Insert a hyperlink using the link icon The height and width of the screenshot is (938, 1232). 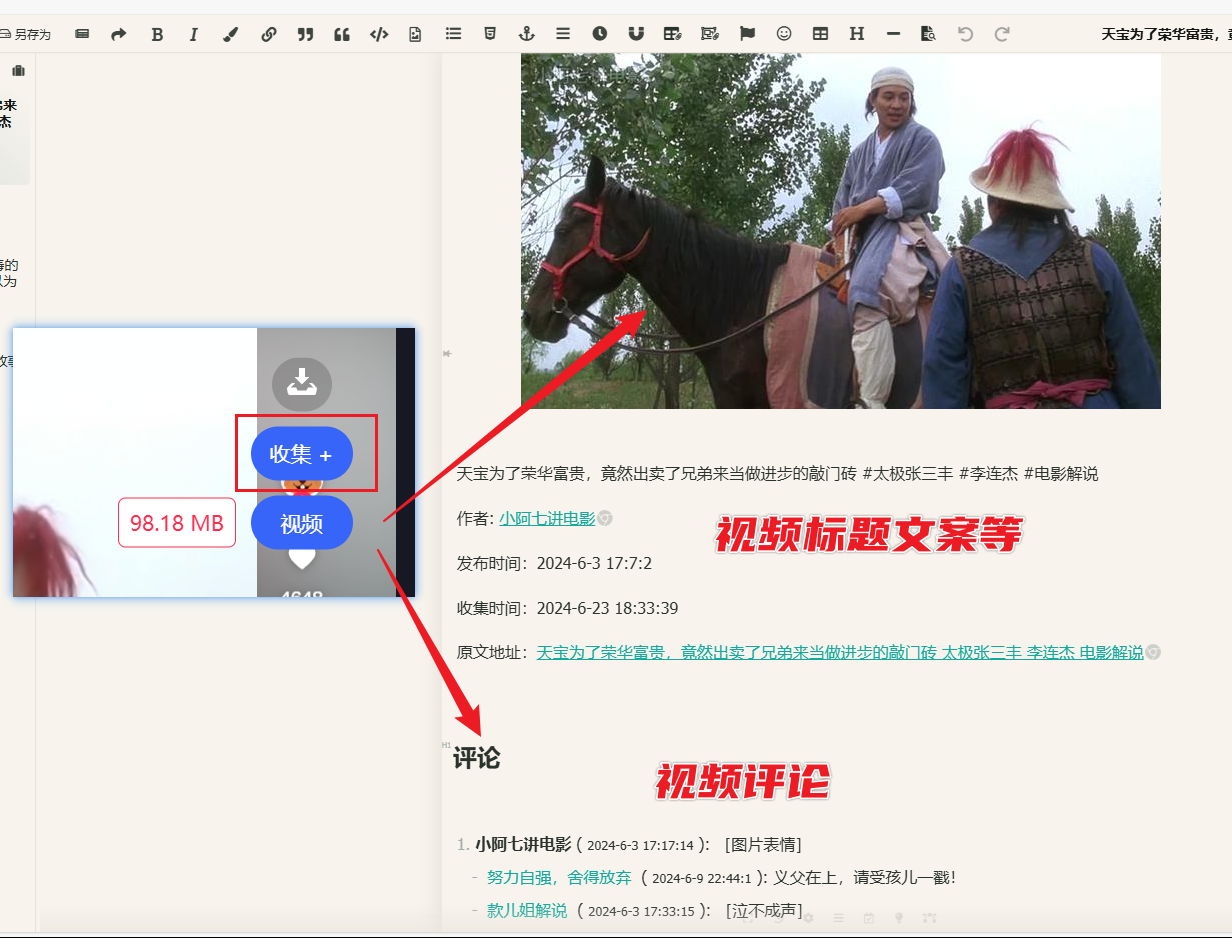pyautogui.click(x=268, y=33)
